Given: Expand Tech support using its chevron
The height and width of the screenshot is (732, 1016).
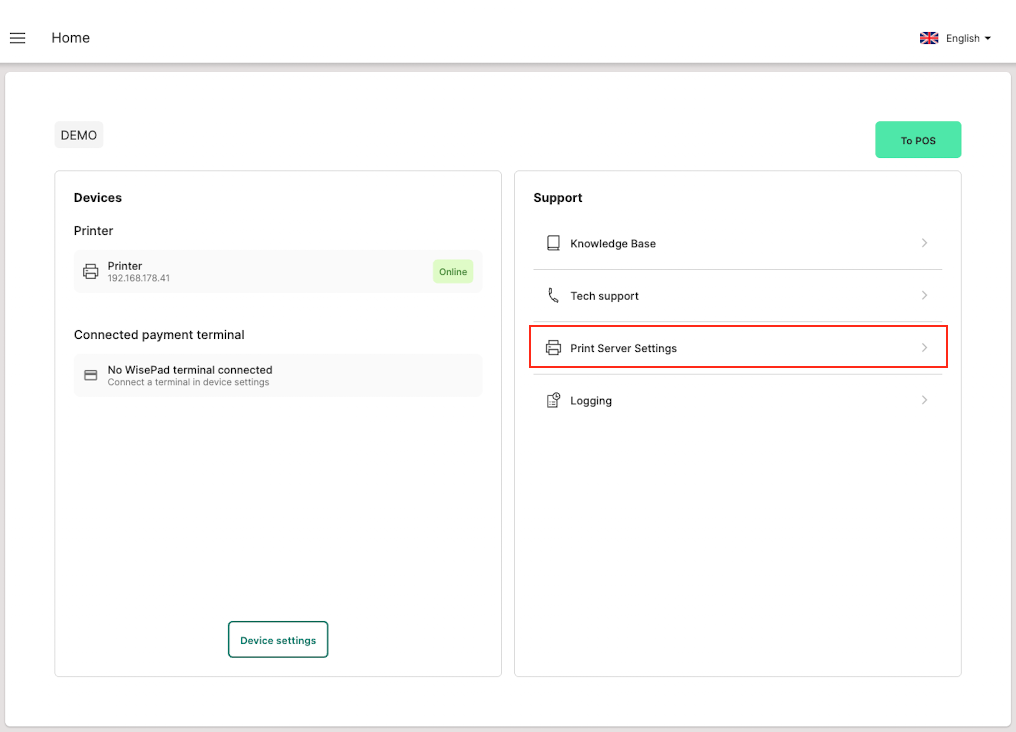Looking at the screenshot, I should click(x=924, y=296).
